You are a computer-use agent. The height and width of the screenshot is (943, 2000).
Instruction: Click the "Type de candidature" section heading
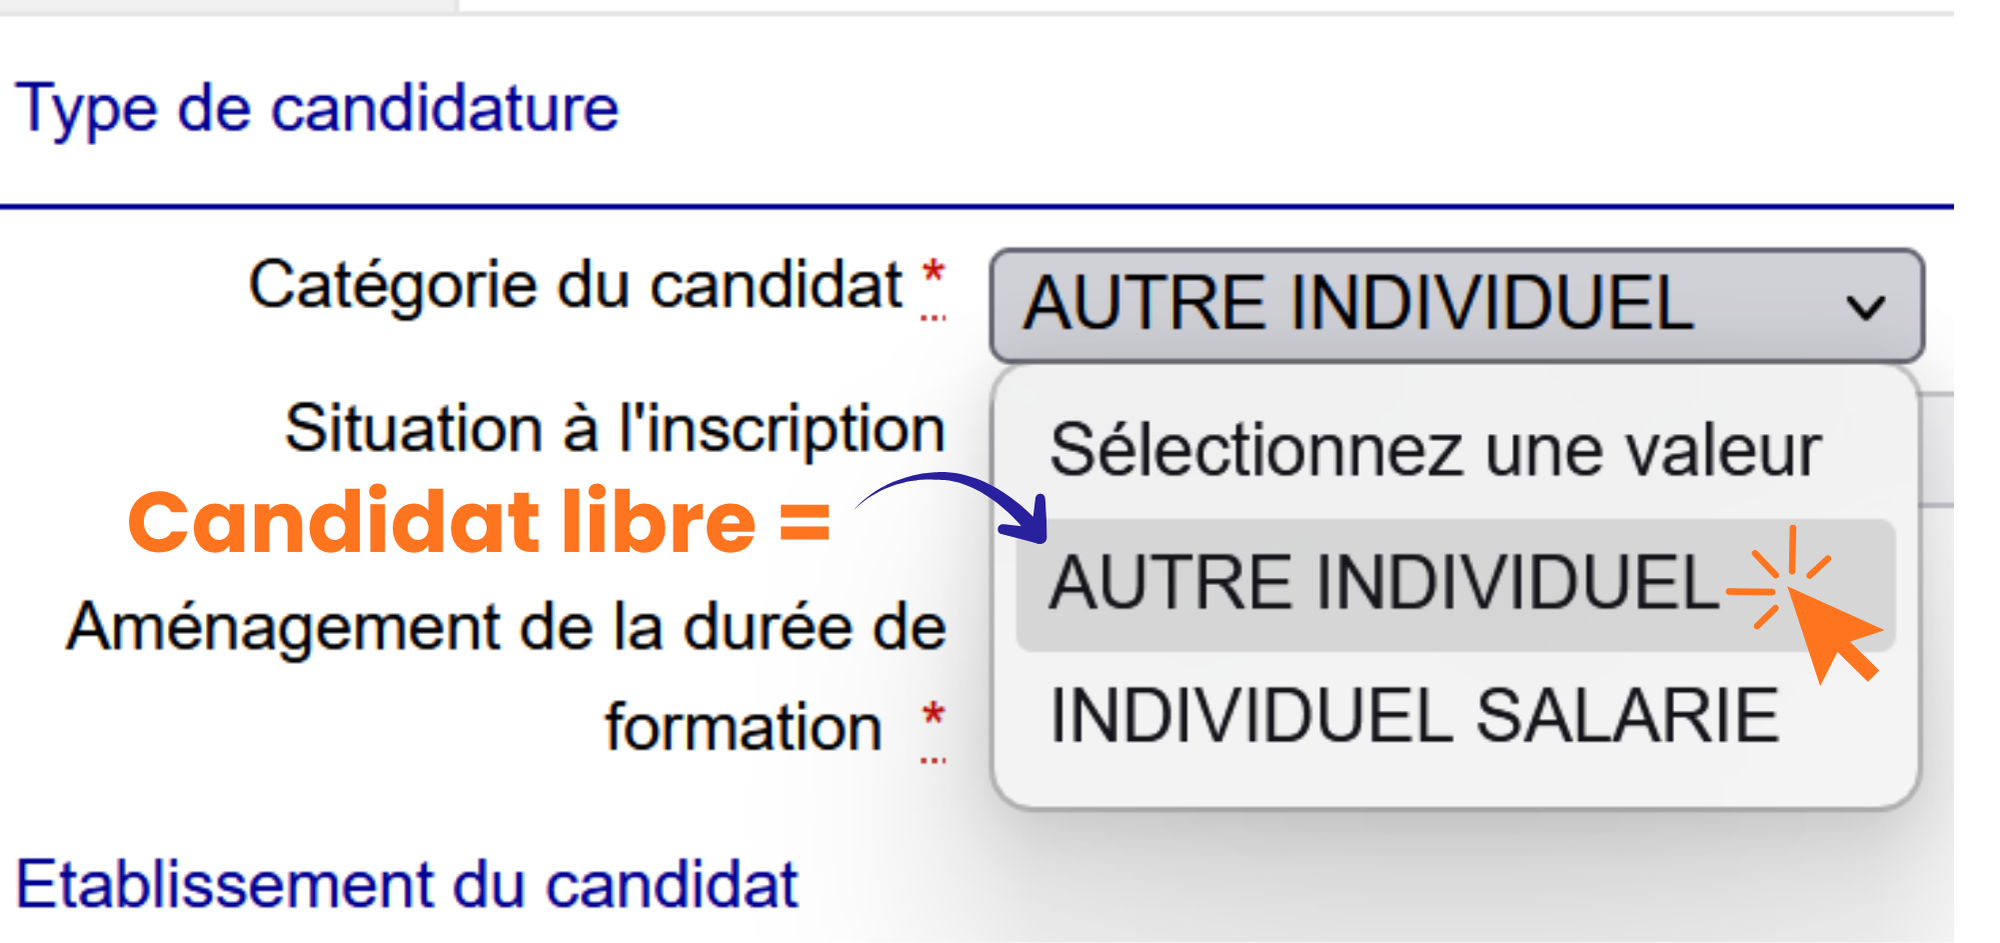(x=317, y=108)
